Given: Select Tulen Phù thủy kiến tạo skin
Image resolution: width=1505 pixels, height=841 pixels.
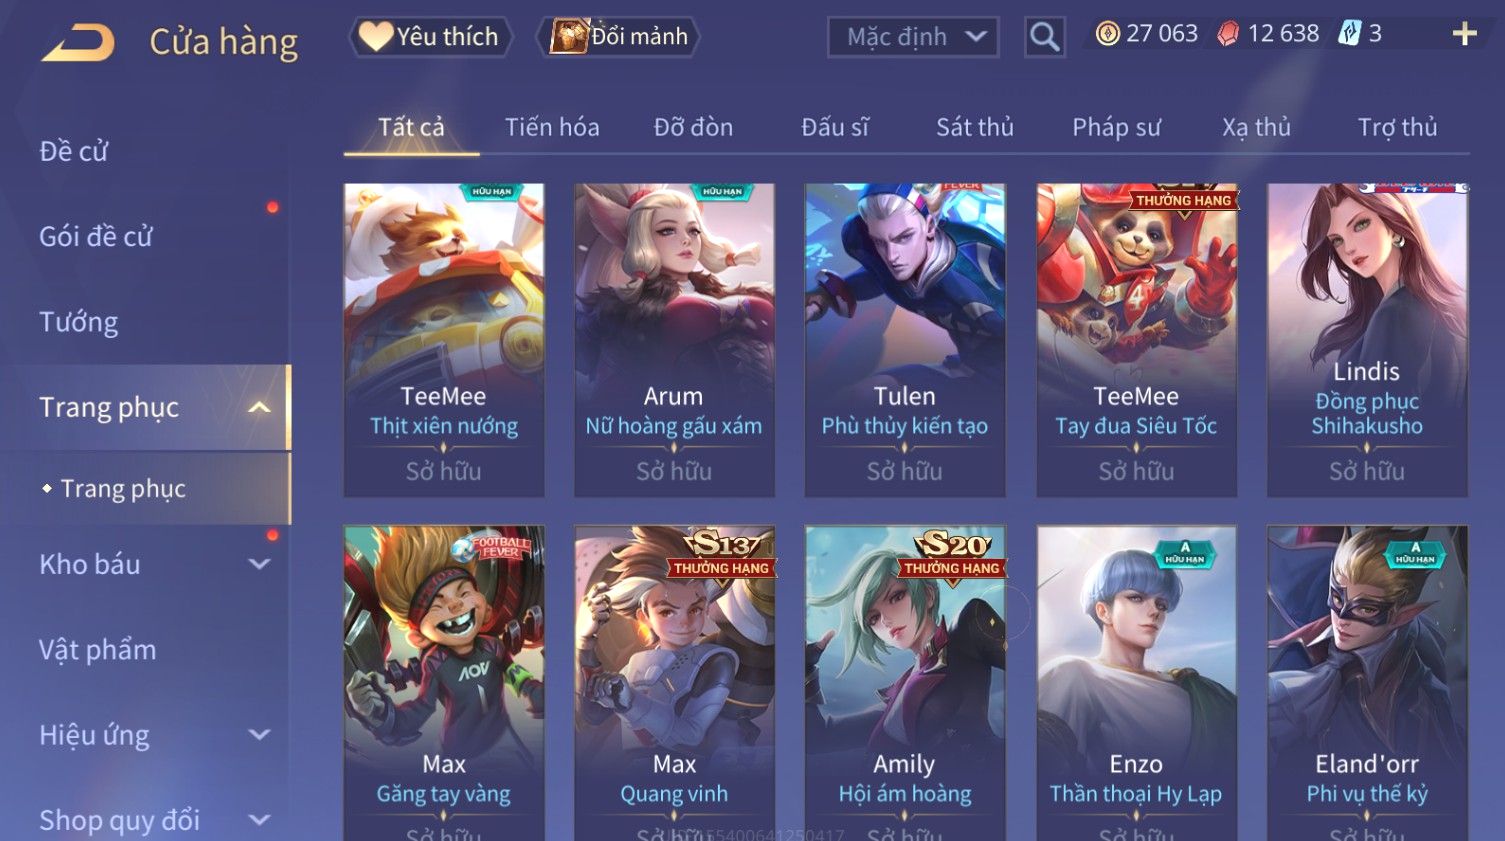Looking at the screenshot, I should tap(905, 340).
